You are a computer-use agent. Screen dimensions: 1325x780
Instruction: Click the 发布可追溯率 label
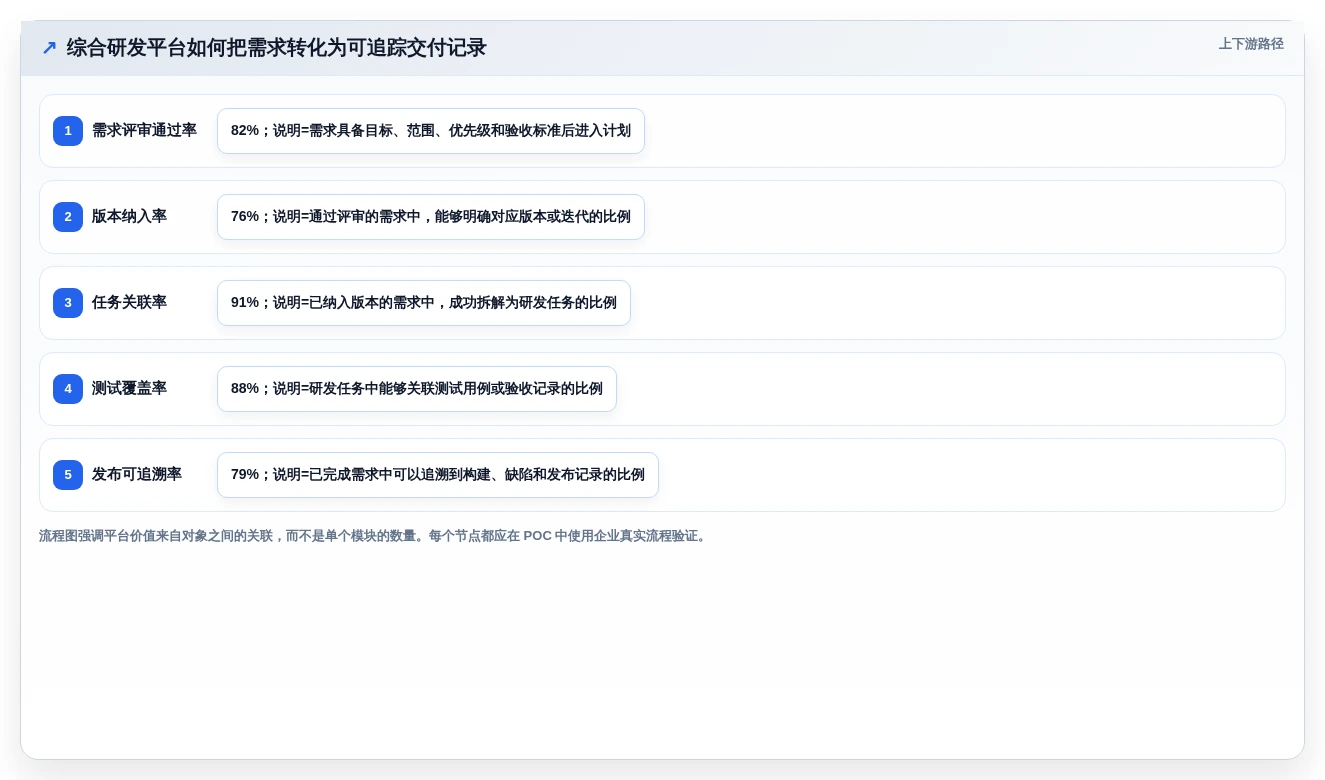pos(137,474)
